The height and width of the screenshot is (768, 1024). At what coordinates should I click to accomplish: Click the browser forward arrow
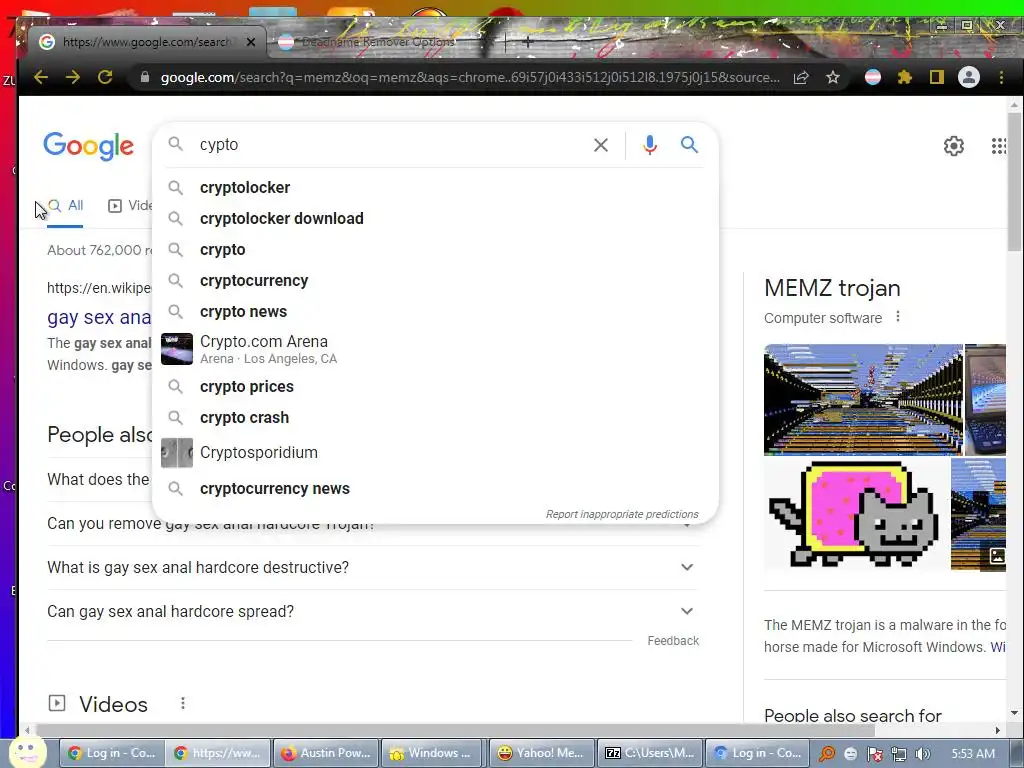coord(72,77)
